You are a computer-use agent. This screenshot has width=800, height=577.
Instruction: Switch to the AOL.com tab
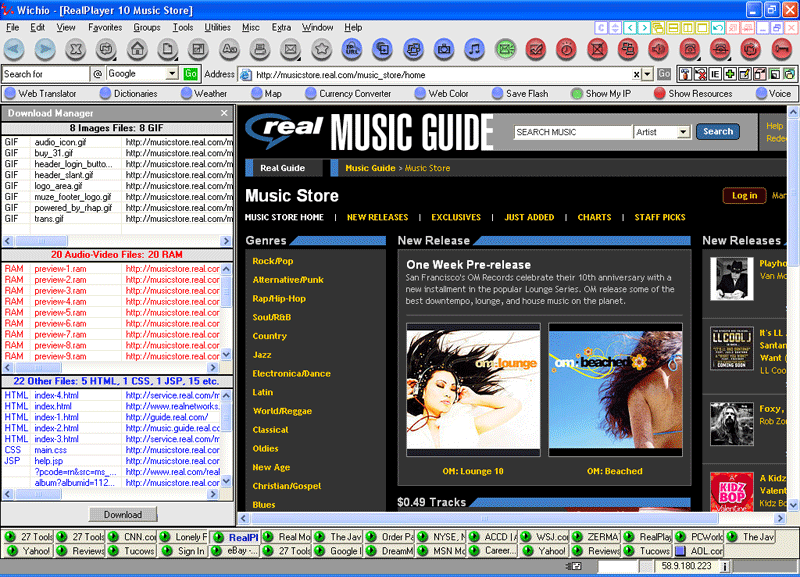point(699,551)
